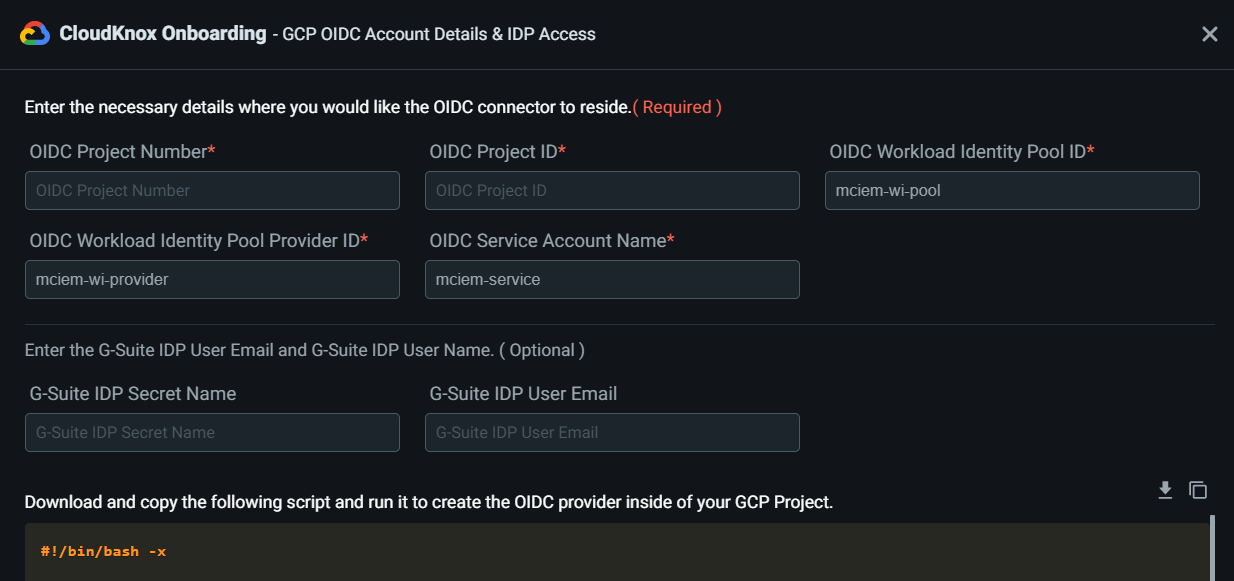This screenshot has height=581, width=1234.
Task: Click the G-Suite IDP Secret Name input
Action: (x=212, y=433)
